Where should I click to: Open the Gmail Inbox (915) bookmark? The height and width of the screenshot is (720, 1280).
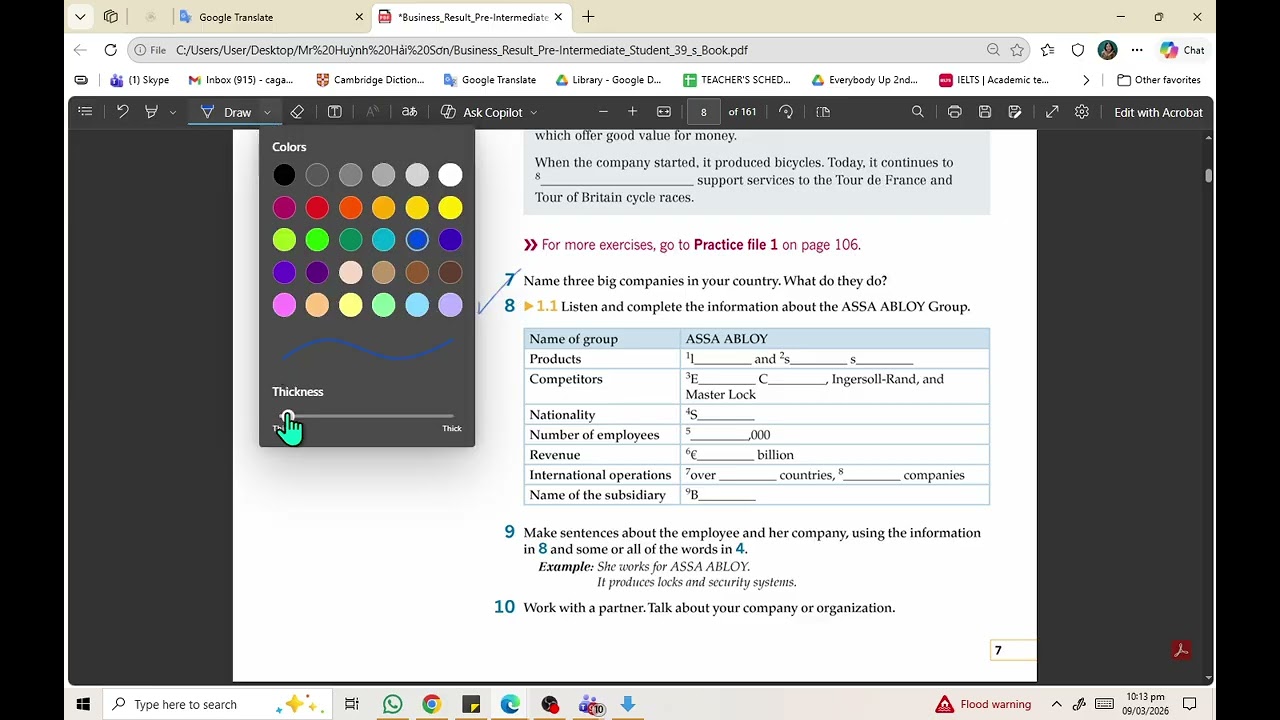click(x=241, y=80)
